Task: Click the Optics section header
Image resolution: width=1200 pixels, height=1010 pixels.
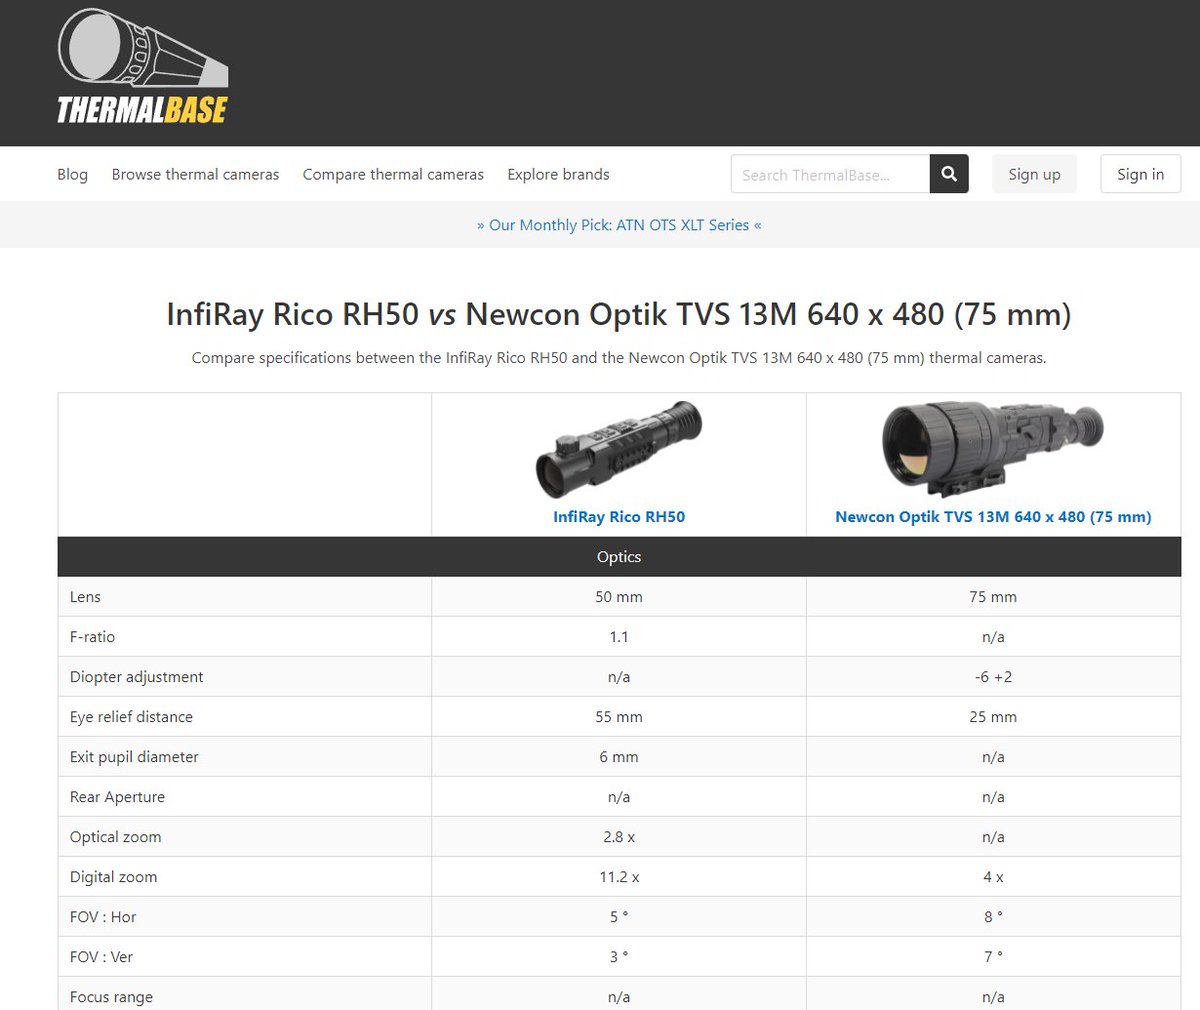Action: pos(619,557)
